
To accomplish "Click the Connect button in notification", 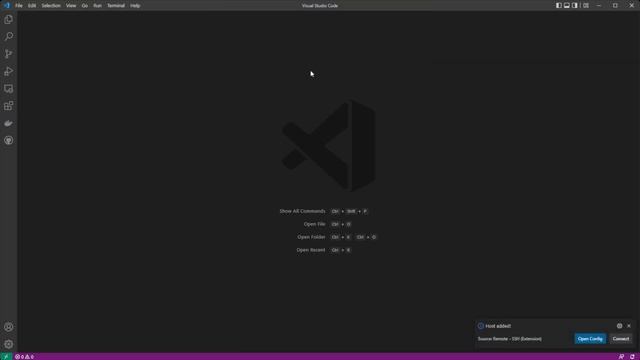I will tap(621, 339).
